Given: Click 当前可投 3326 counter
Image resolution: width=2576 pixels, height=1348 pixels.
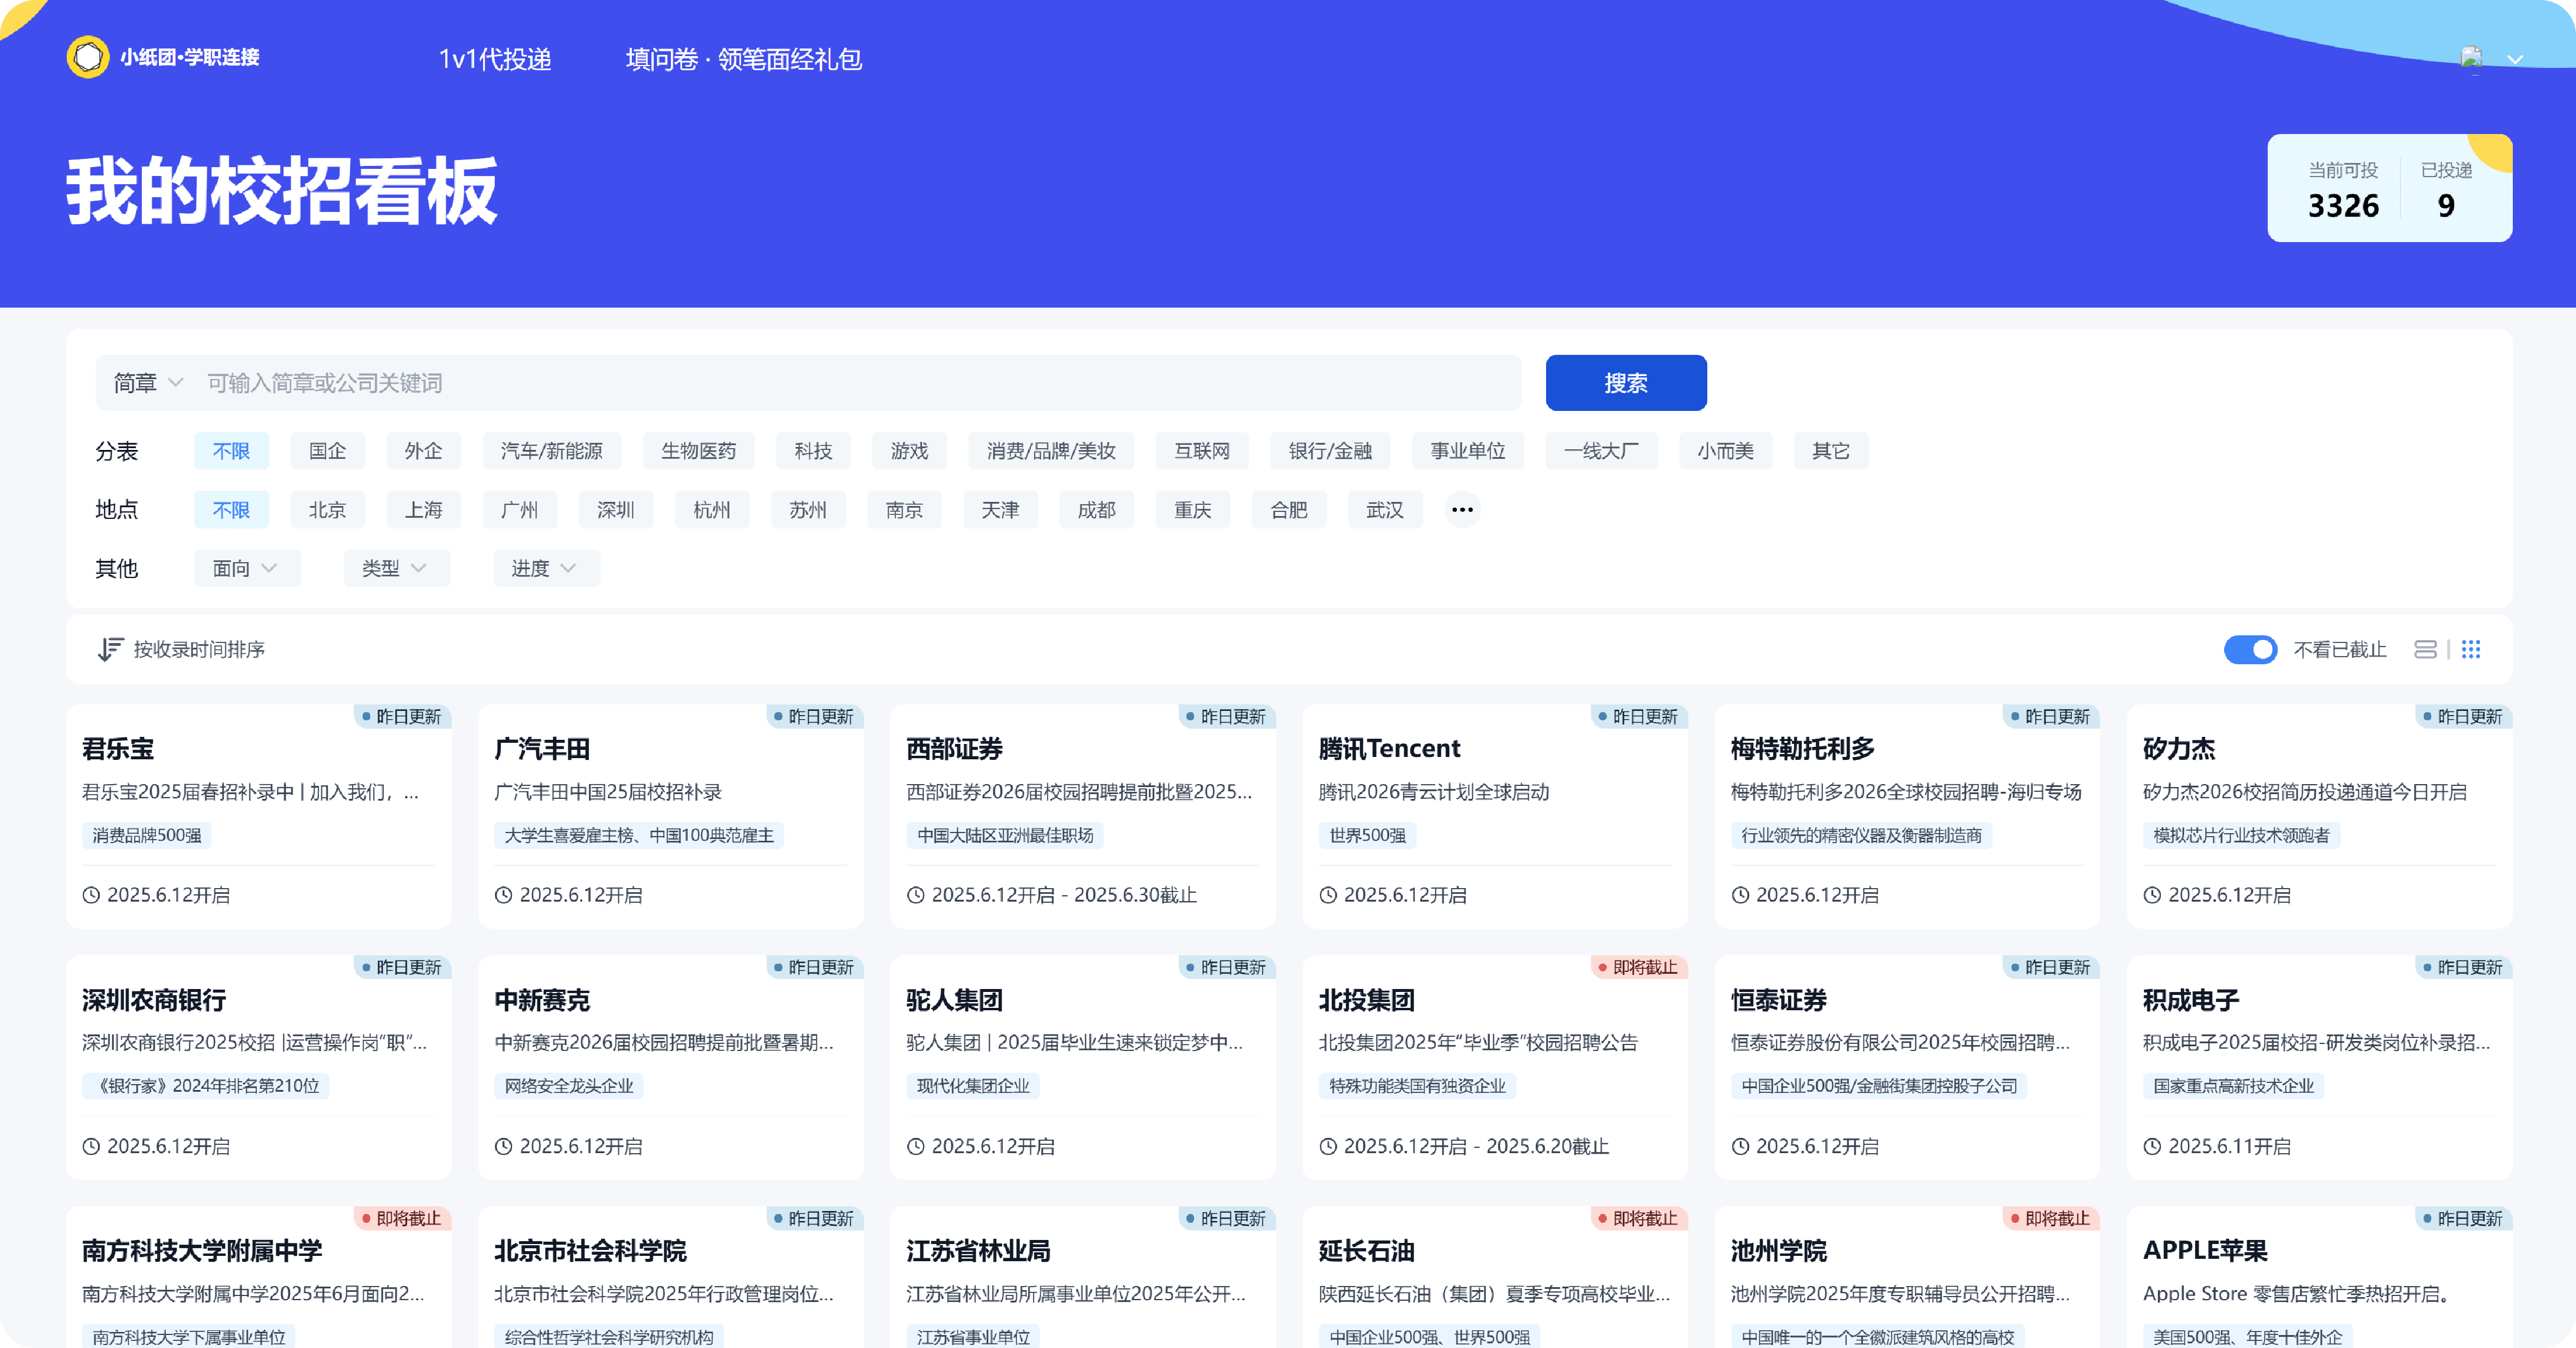Looking at the screenshot, I should click(2342, 190).
